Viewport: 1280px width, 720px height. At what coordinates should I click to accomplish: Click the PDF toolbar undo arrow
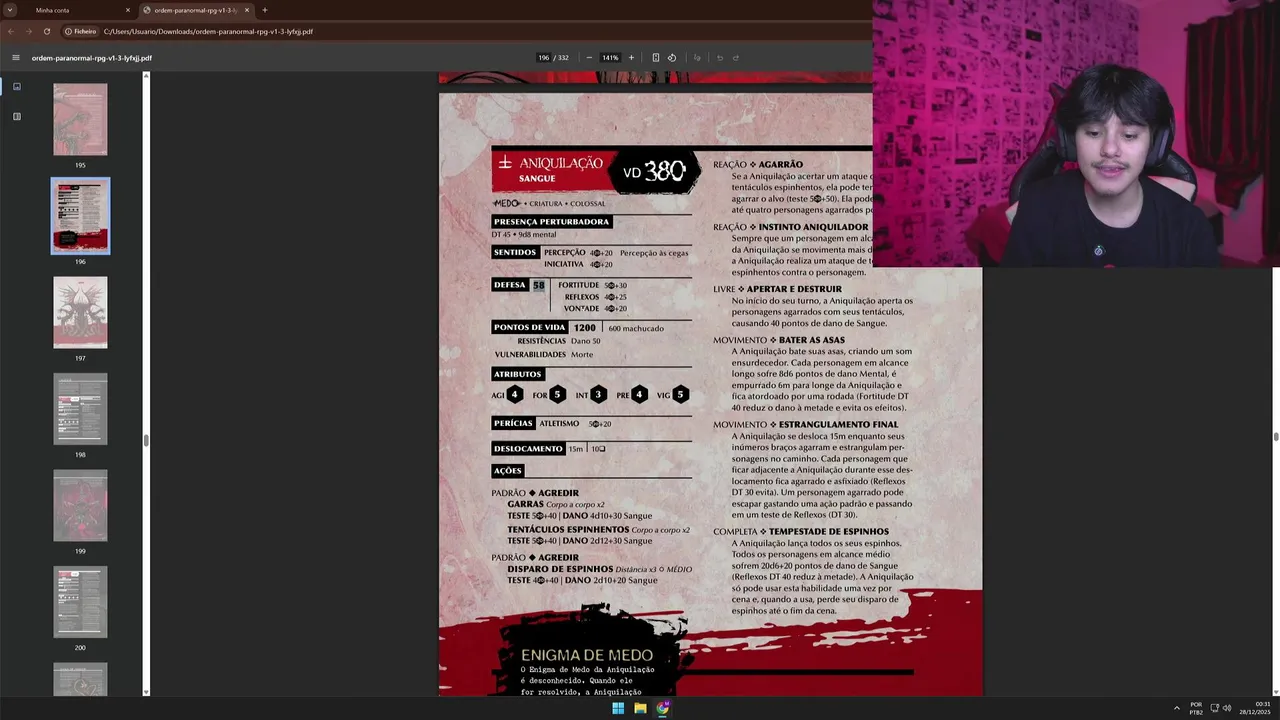tap(719, 58)
